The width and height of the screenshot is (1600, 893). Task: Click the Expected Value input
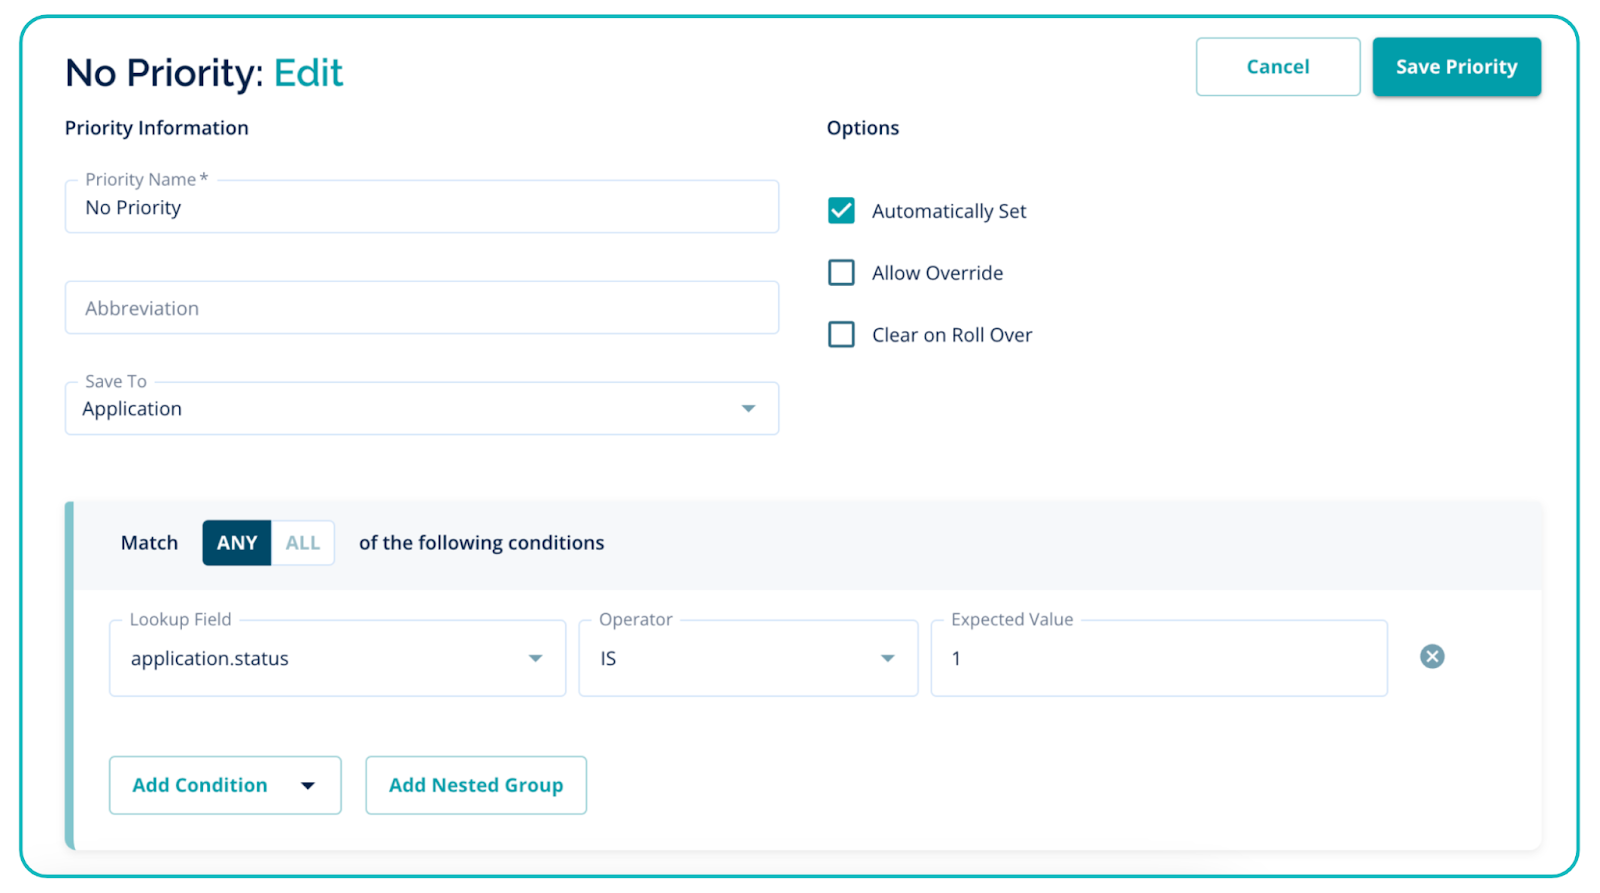(x=1158, y=658)
